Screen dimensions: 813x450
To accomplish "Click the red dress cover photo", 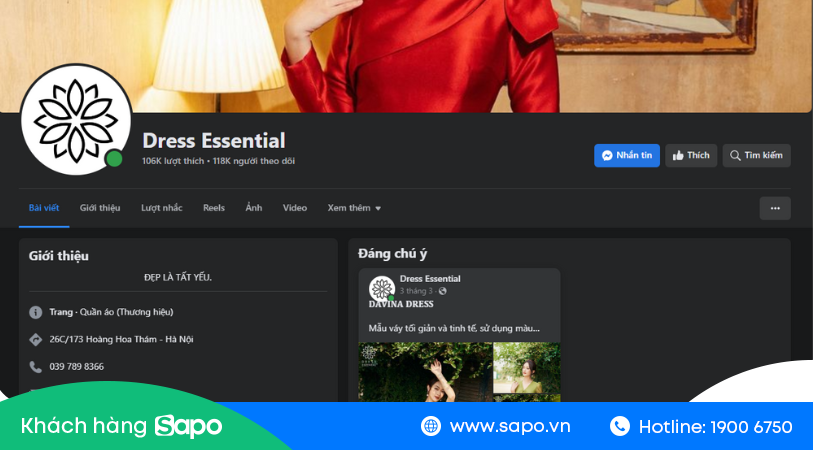I will tap(406, 55).
